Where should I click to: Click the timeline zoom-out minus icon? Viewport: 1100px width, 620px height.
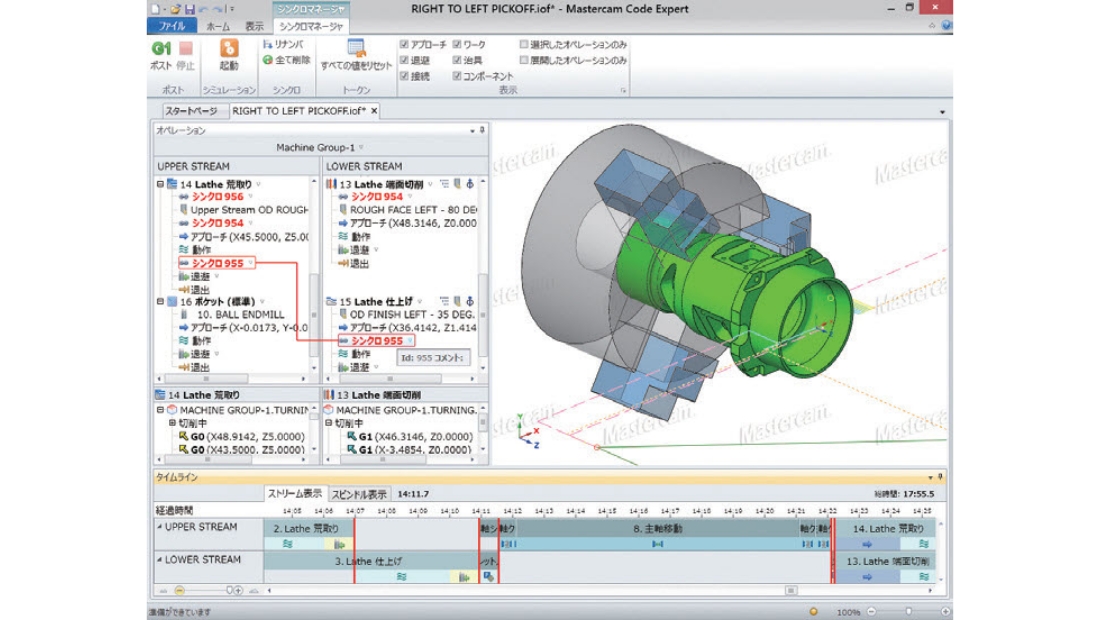click(180, 591)
